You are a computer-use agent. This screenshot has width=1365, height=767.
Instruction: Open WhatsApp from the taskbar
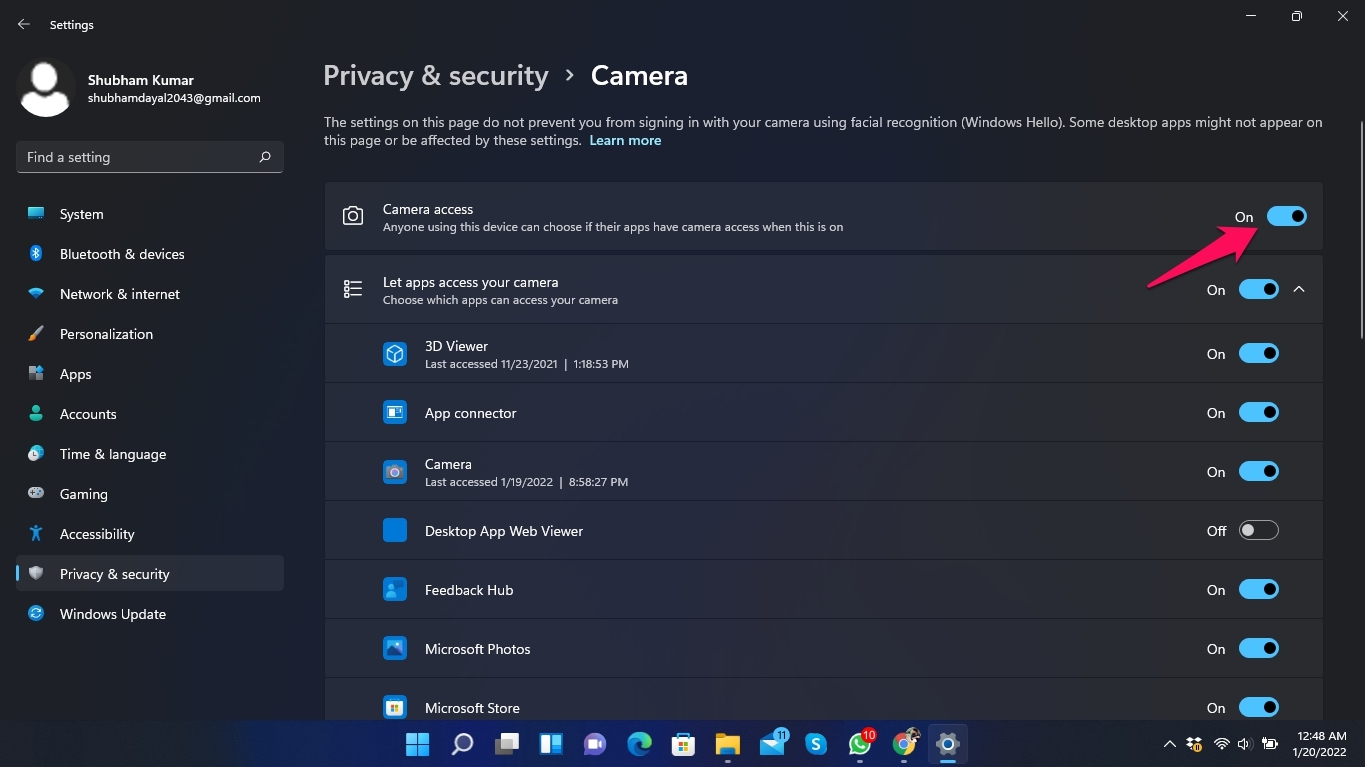[x=859, y=744]
